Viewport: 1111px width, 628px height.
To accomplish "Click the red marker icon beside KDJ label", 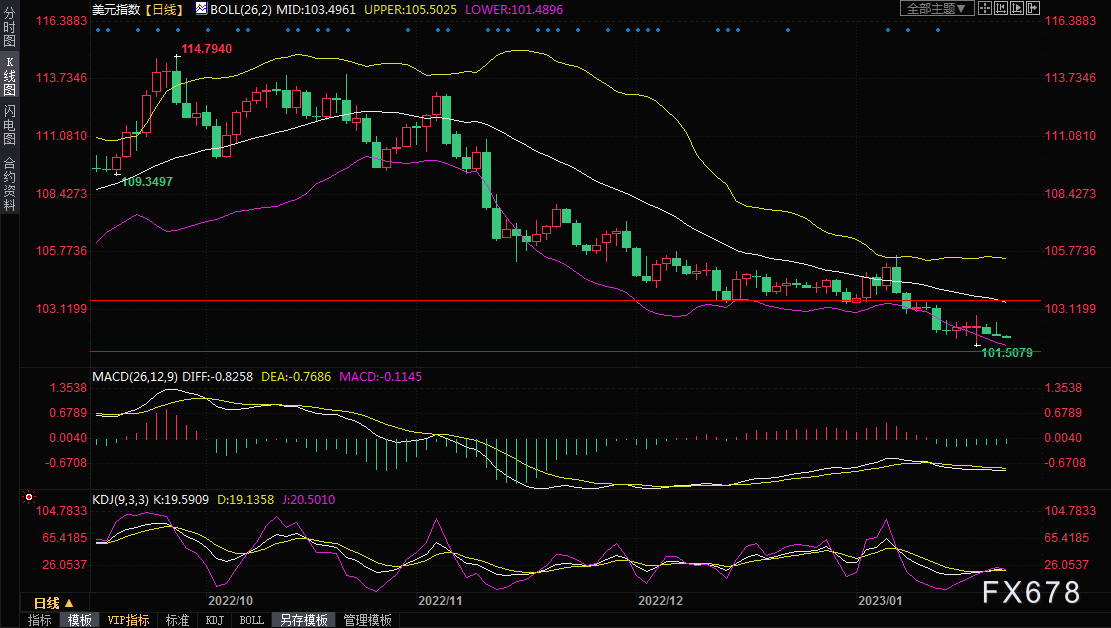I will (29, 497).
